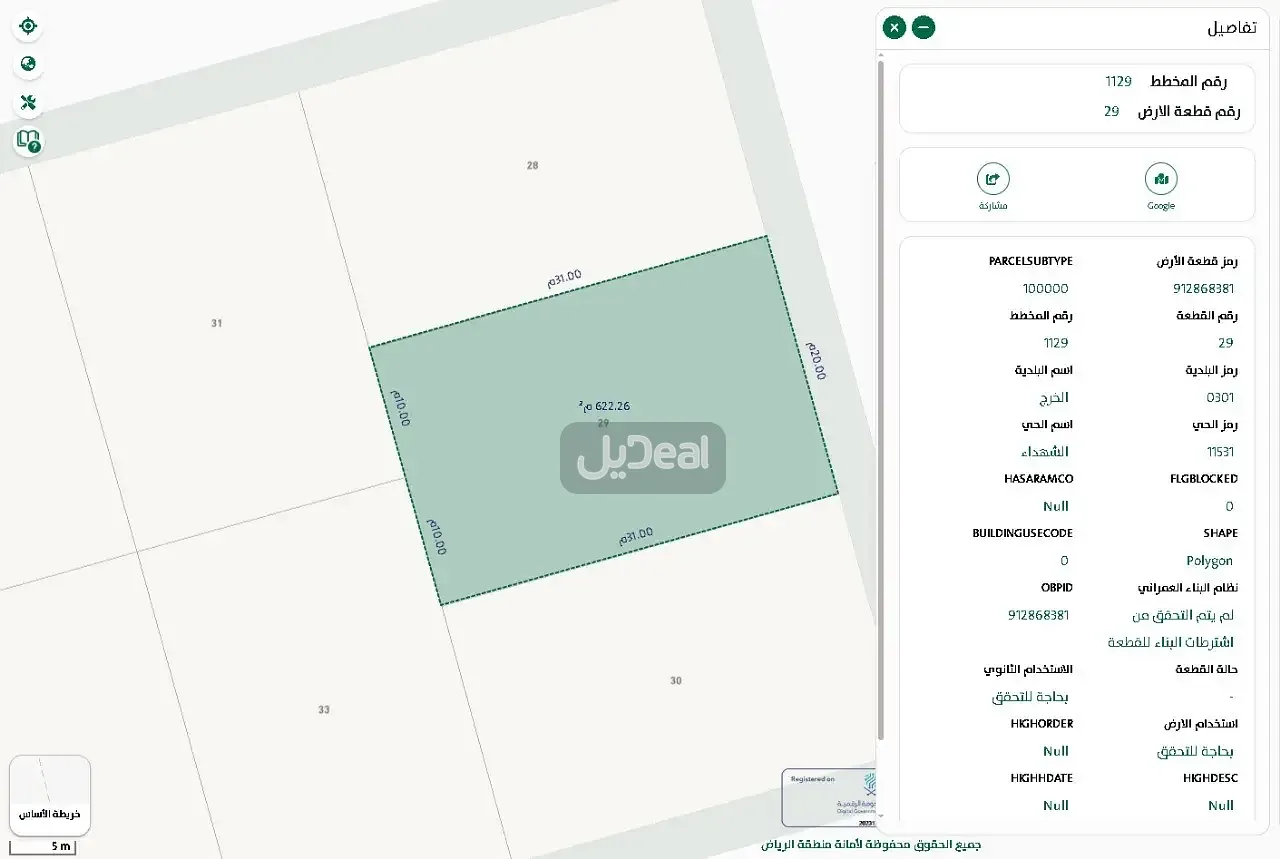This screenshot has height=859, width=1280.
Task: Collapse details panel with minus button
Action: pyautogui.click(x=924, y=28)
